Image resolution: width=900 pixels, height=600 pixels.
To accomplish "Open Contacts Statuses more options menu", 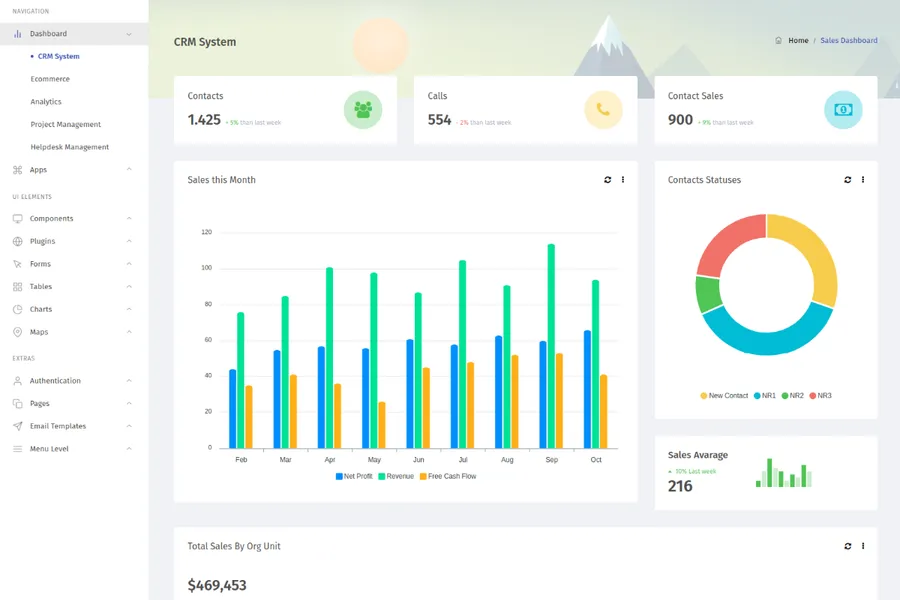I will 863,180.
